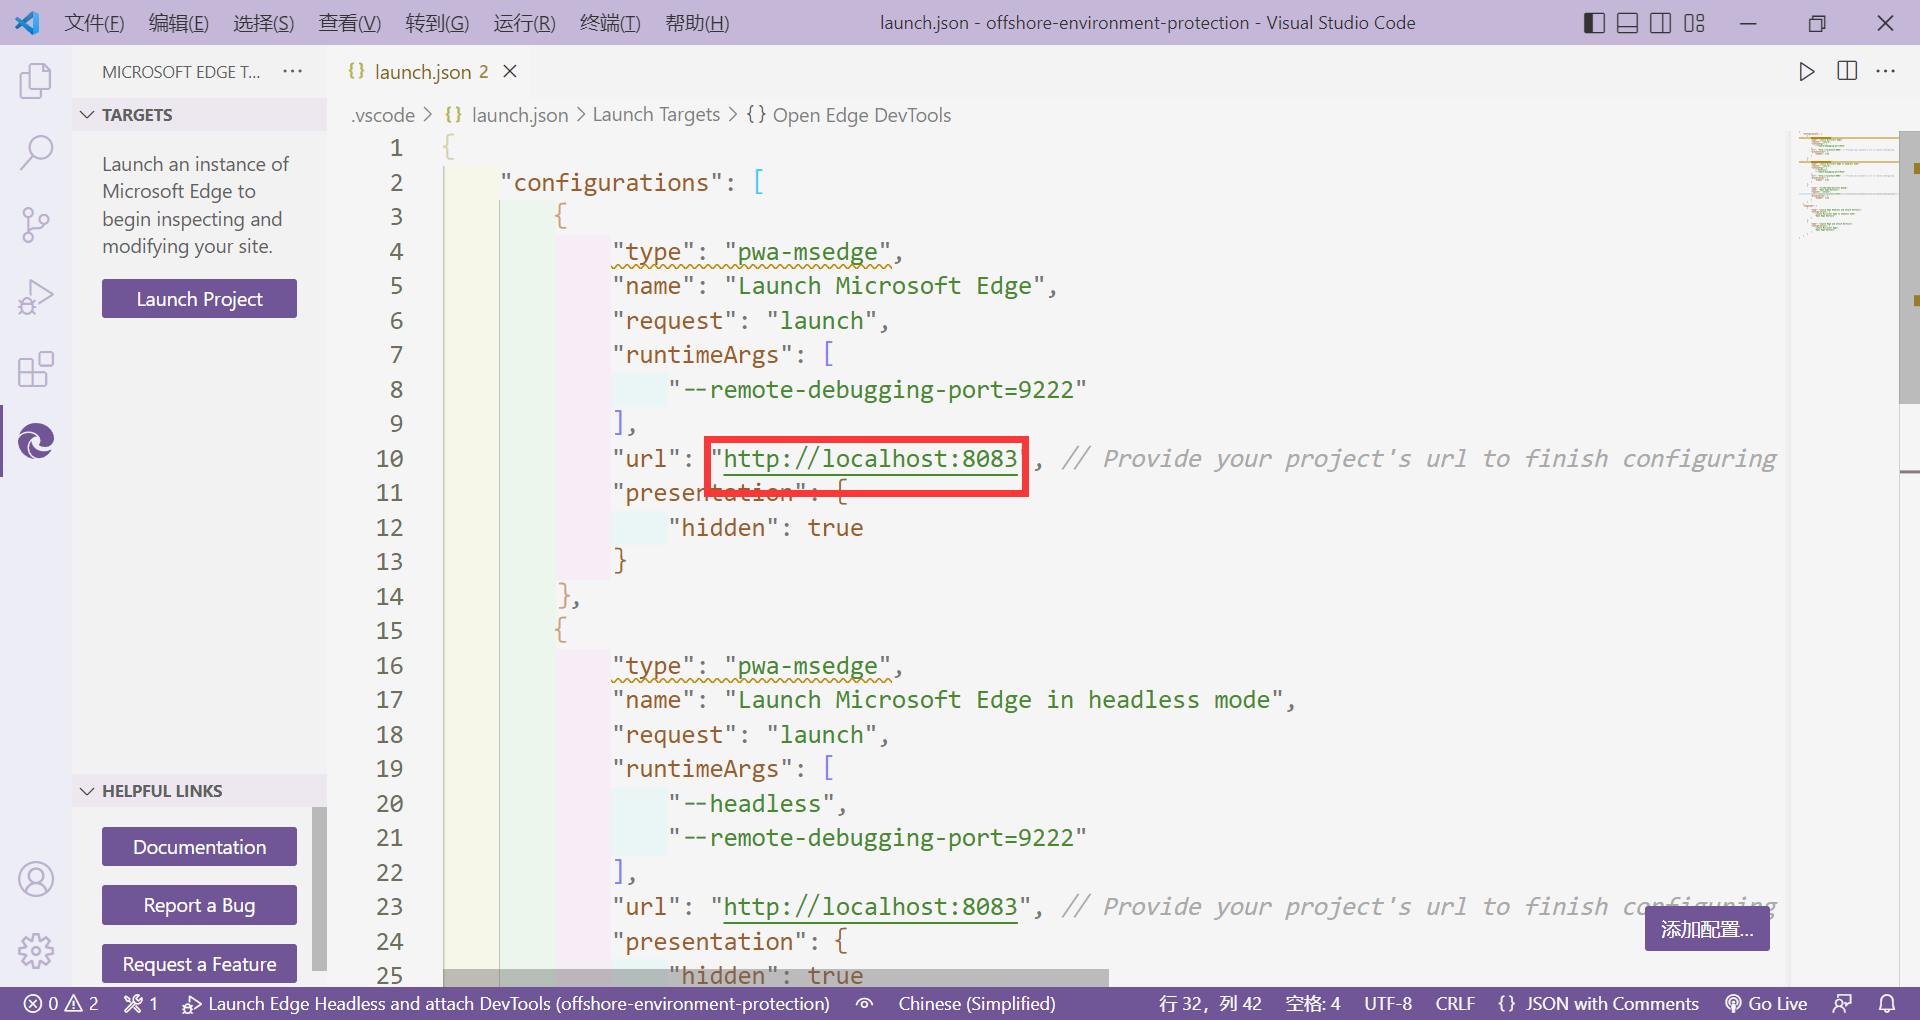Open 编辑(E) menu
Image resolution: width=1920 pixels, height=1020 pixels.
(x=179, y=23)
